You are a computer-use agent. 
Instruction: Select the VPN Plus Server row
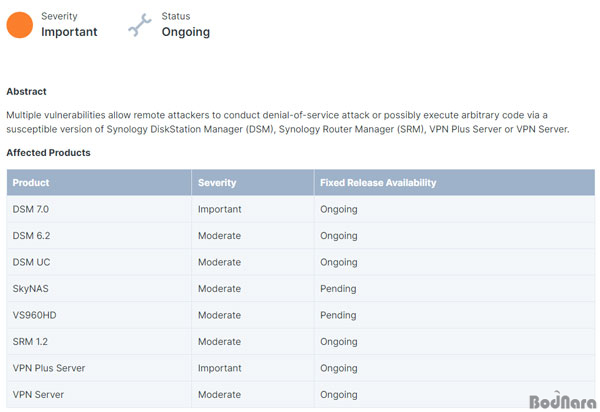(x=300, y=368)
